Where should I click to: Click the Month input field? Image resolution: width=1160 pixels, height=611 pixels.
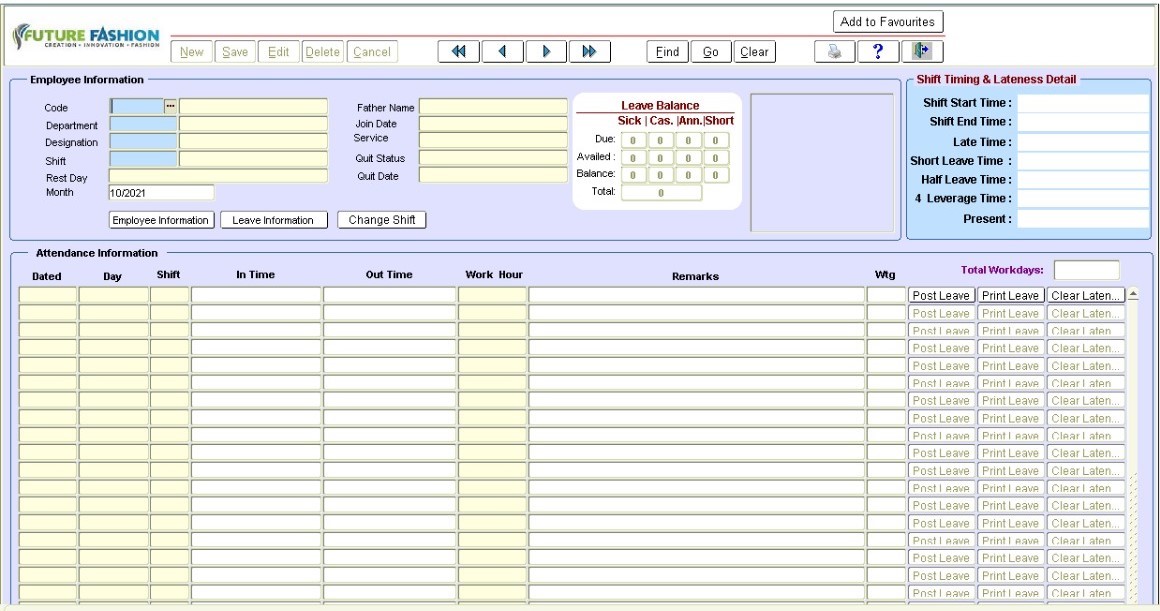(x=161, y=193)
